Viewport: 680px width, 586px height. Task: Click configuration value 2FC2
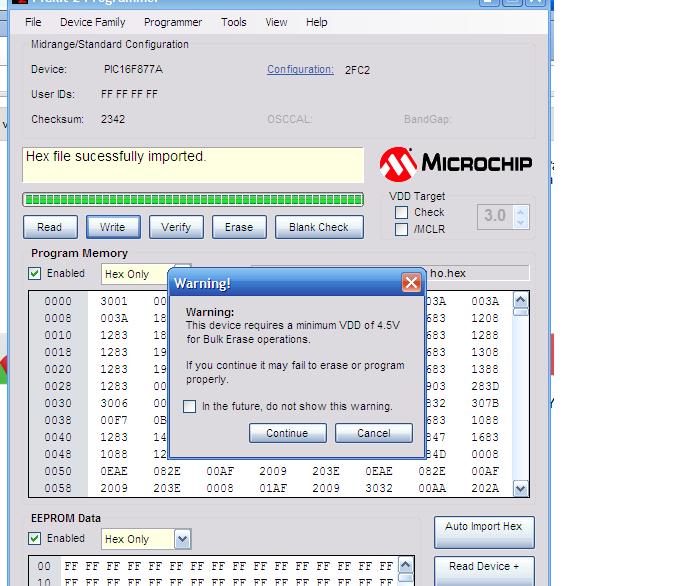357,70
